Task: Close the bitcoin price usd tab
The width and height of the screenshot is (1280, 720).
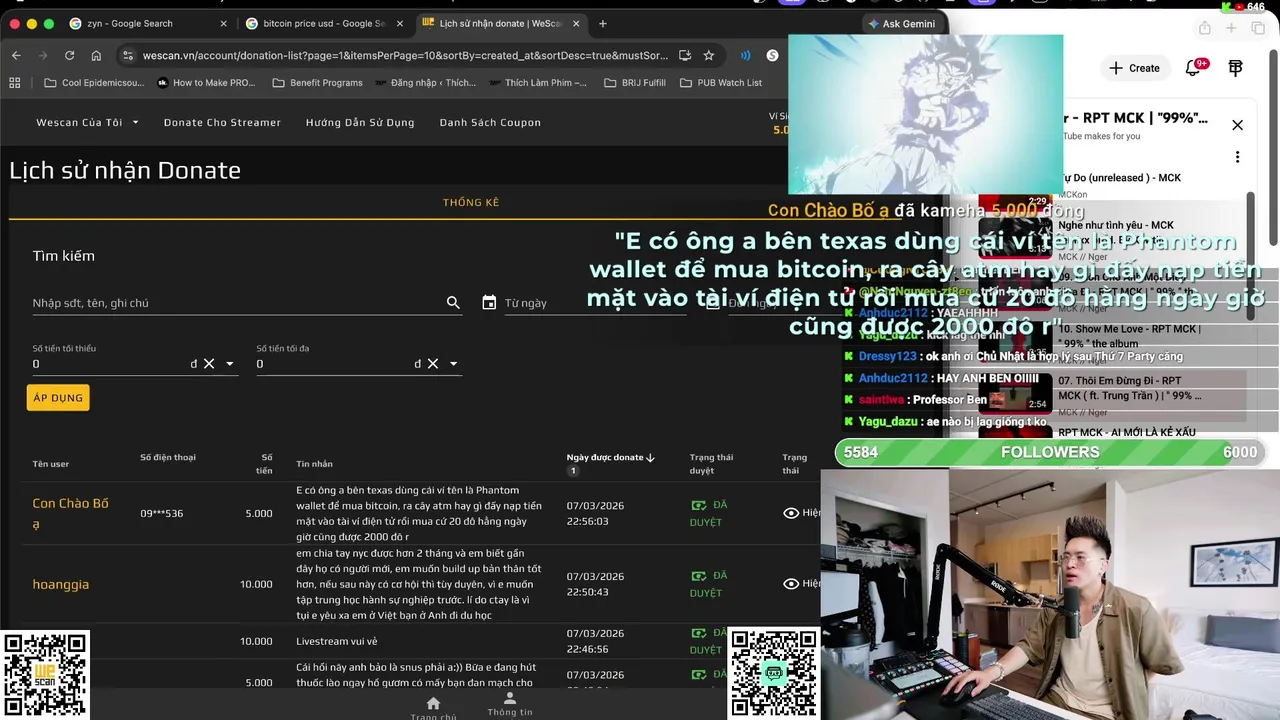Action: coord(399,23)
